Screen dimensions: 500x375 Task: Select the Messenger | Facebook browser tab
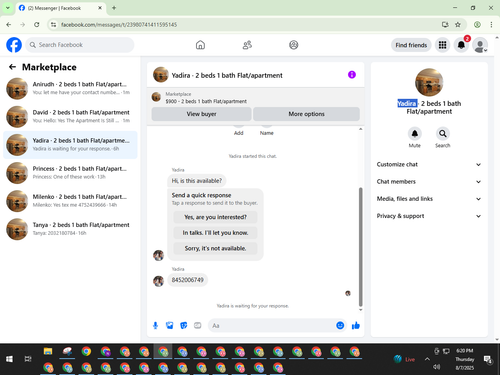click(x=60, y=8)
